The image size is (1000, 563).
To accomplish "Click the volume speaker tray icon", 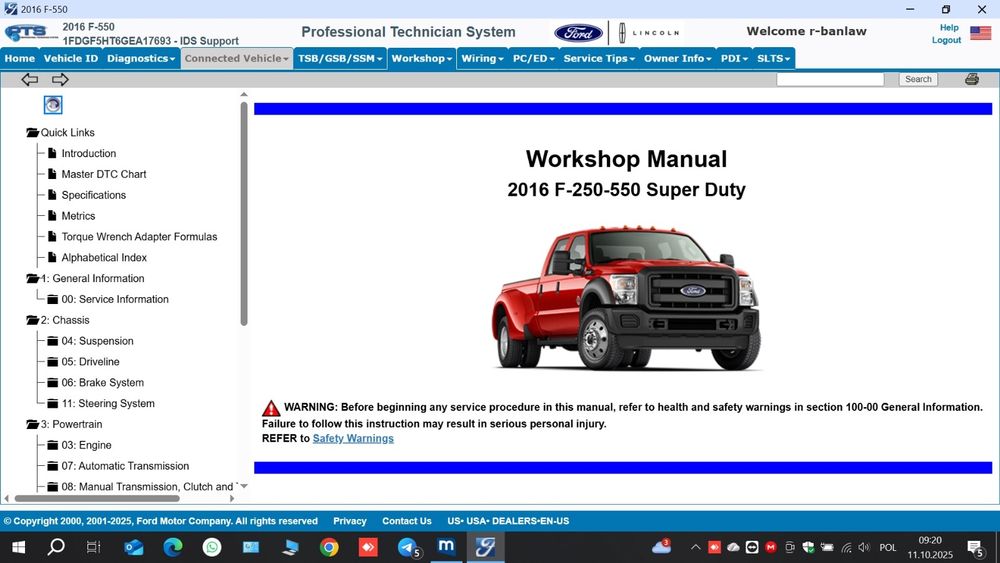I will 864,547.
